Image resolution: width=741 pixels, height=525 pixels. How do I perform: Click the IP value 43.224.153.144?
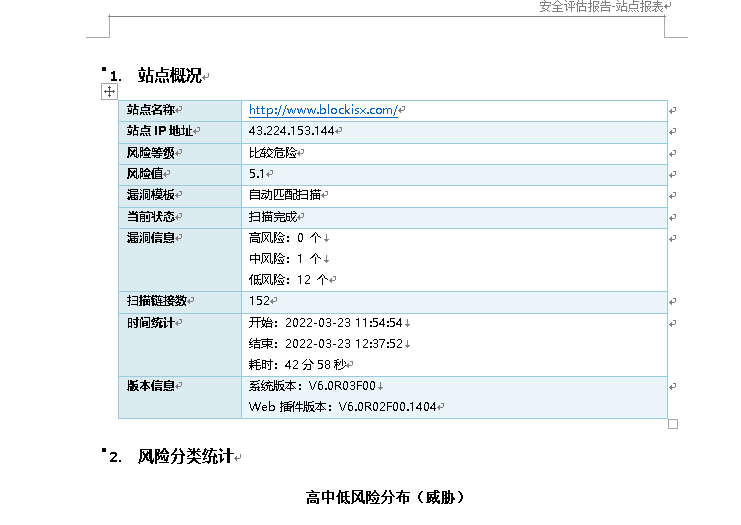tap(292, 131)
